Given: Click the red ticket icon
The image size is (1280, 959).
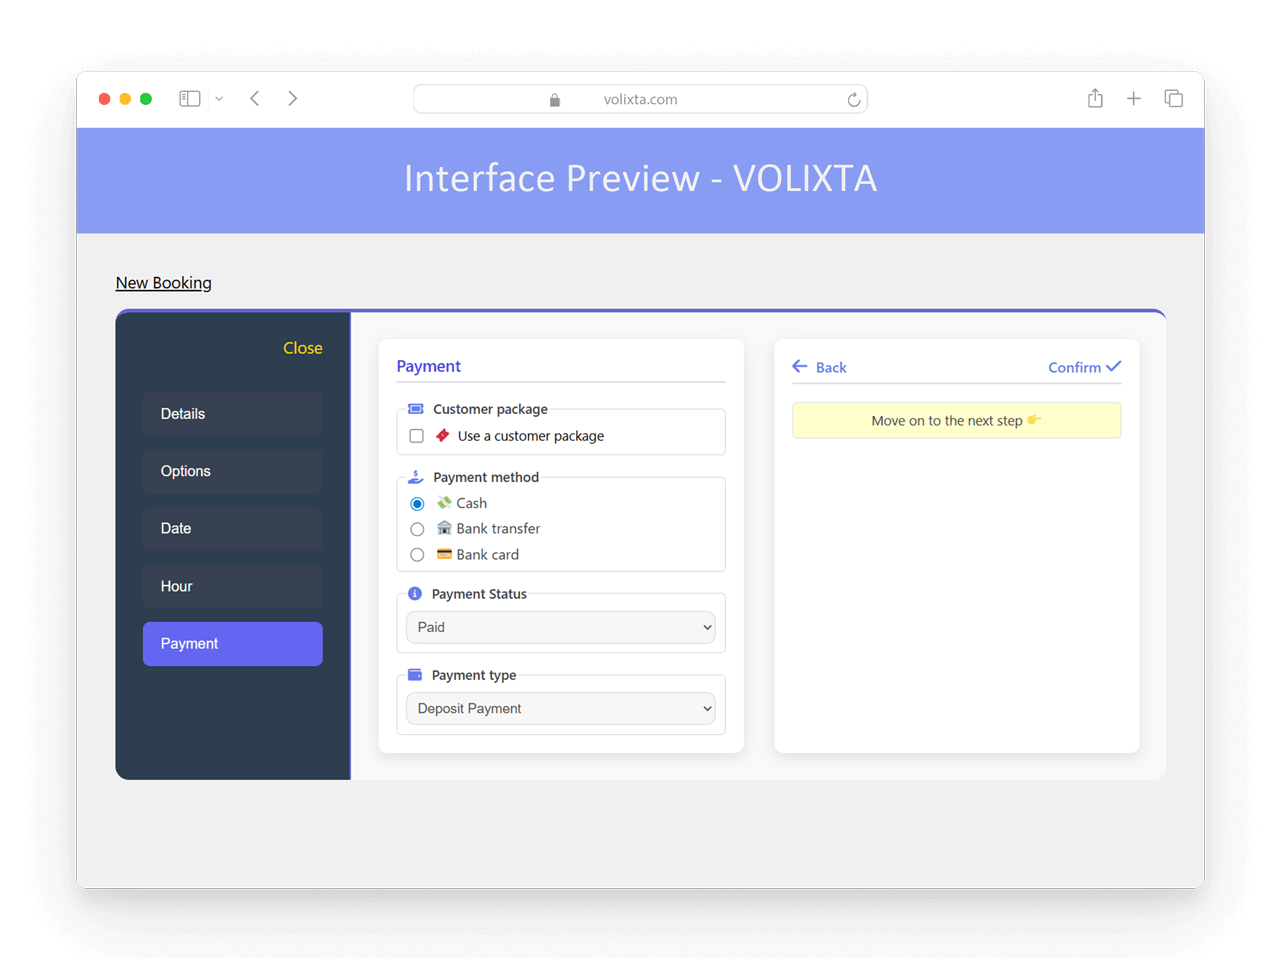Looking at the screenshot, I should tap(443, 435).
